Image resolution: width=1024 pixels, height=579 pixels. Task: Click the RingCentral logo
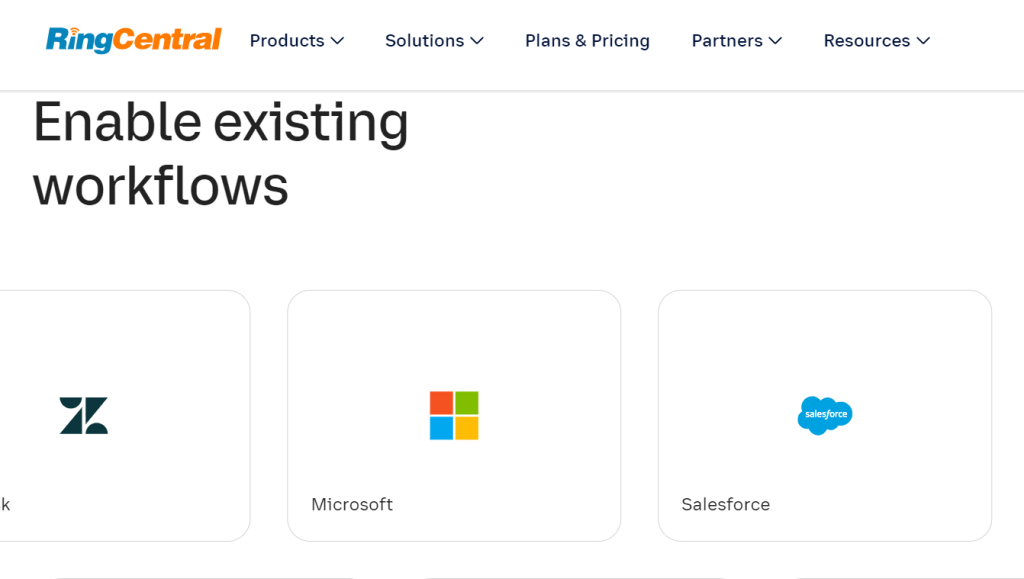[x=133, y=40]
